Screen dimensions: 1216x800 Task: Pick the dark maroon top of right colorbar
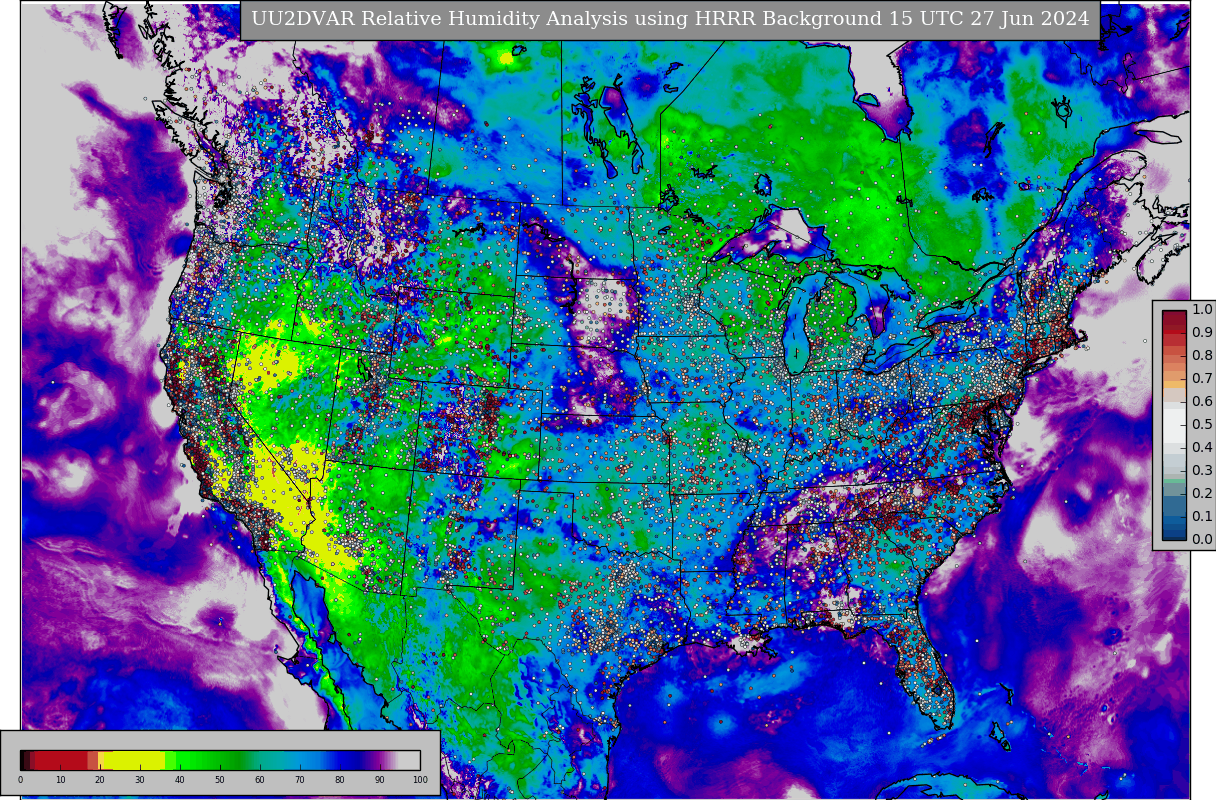(1174, 316)
